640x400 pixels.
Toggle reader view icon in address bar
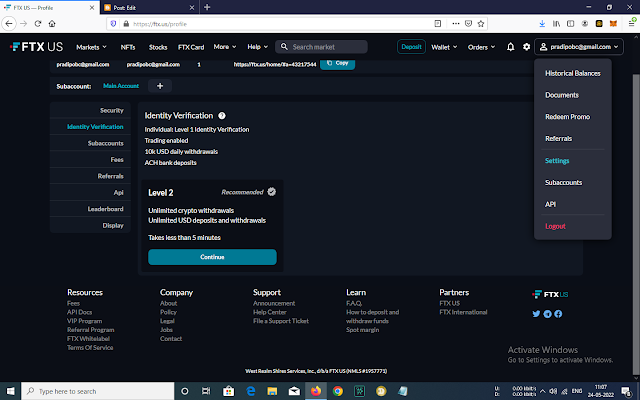click(x=438, y=24)
